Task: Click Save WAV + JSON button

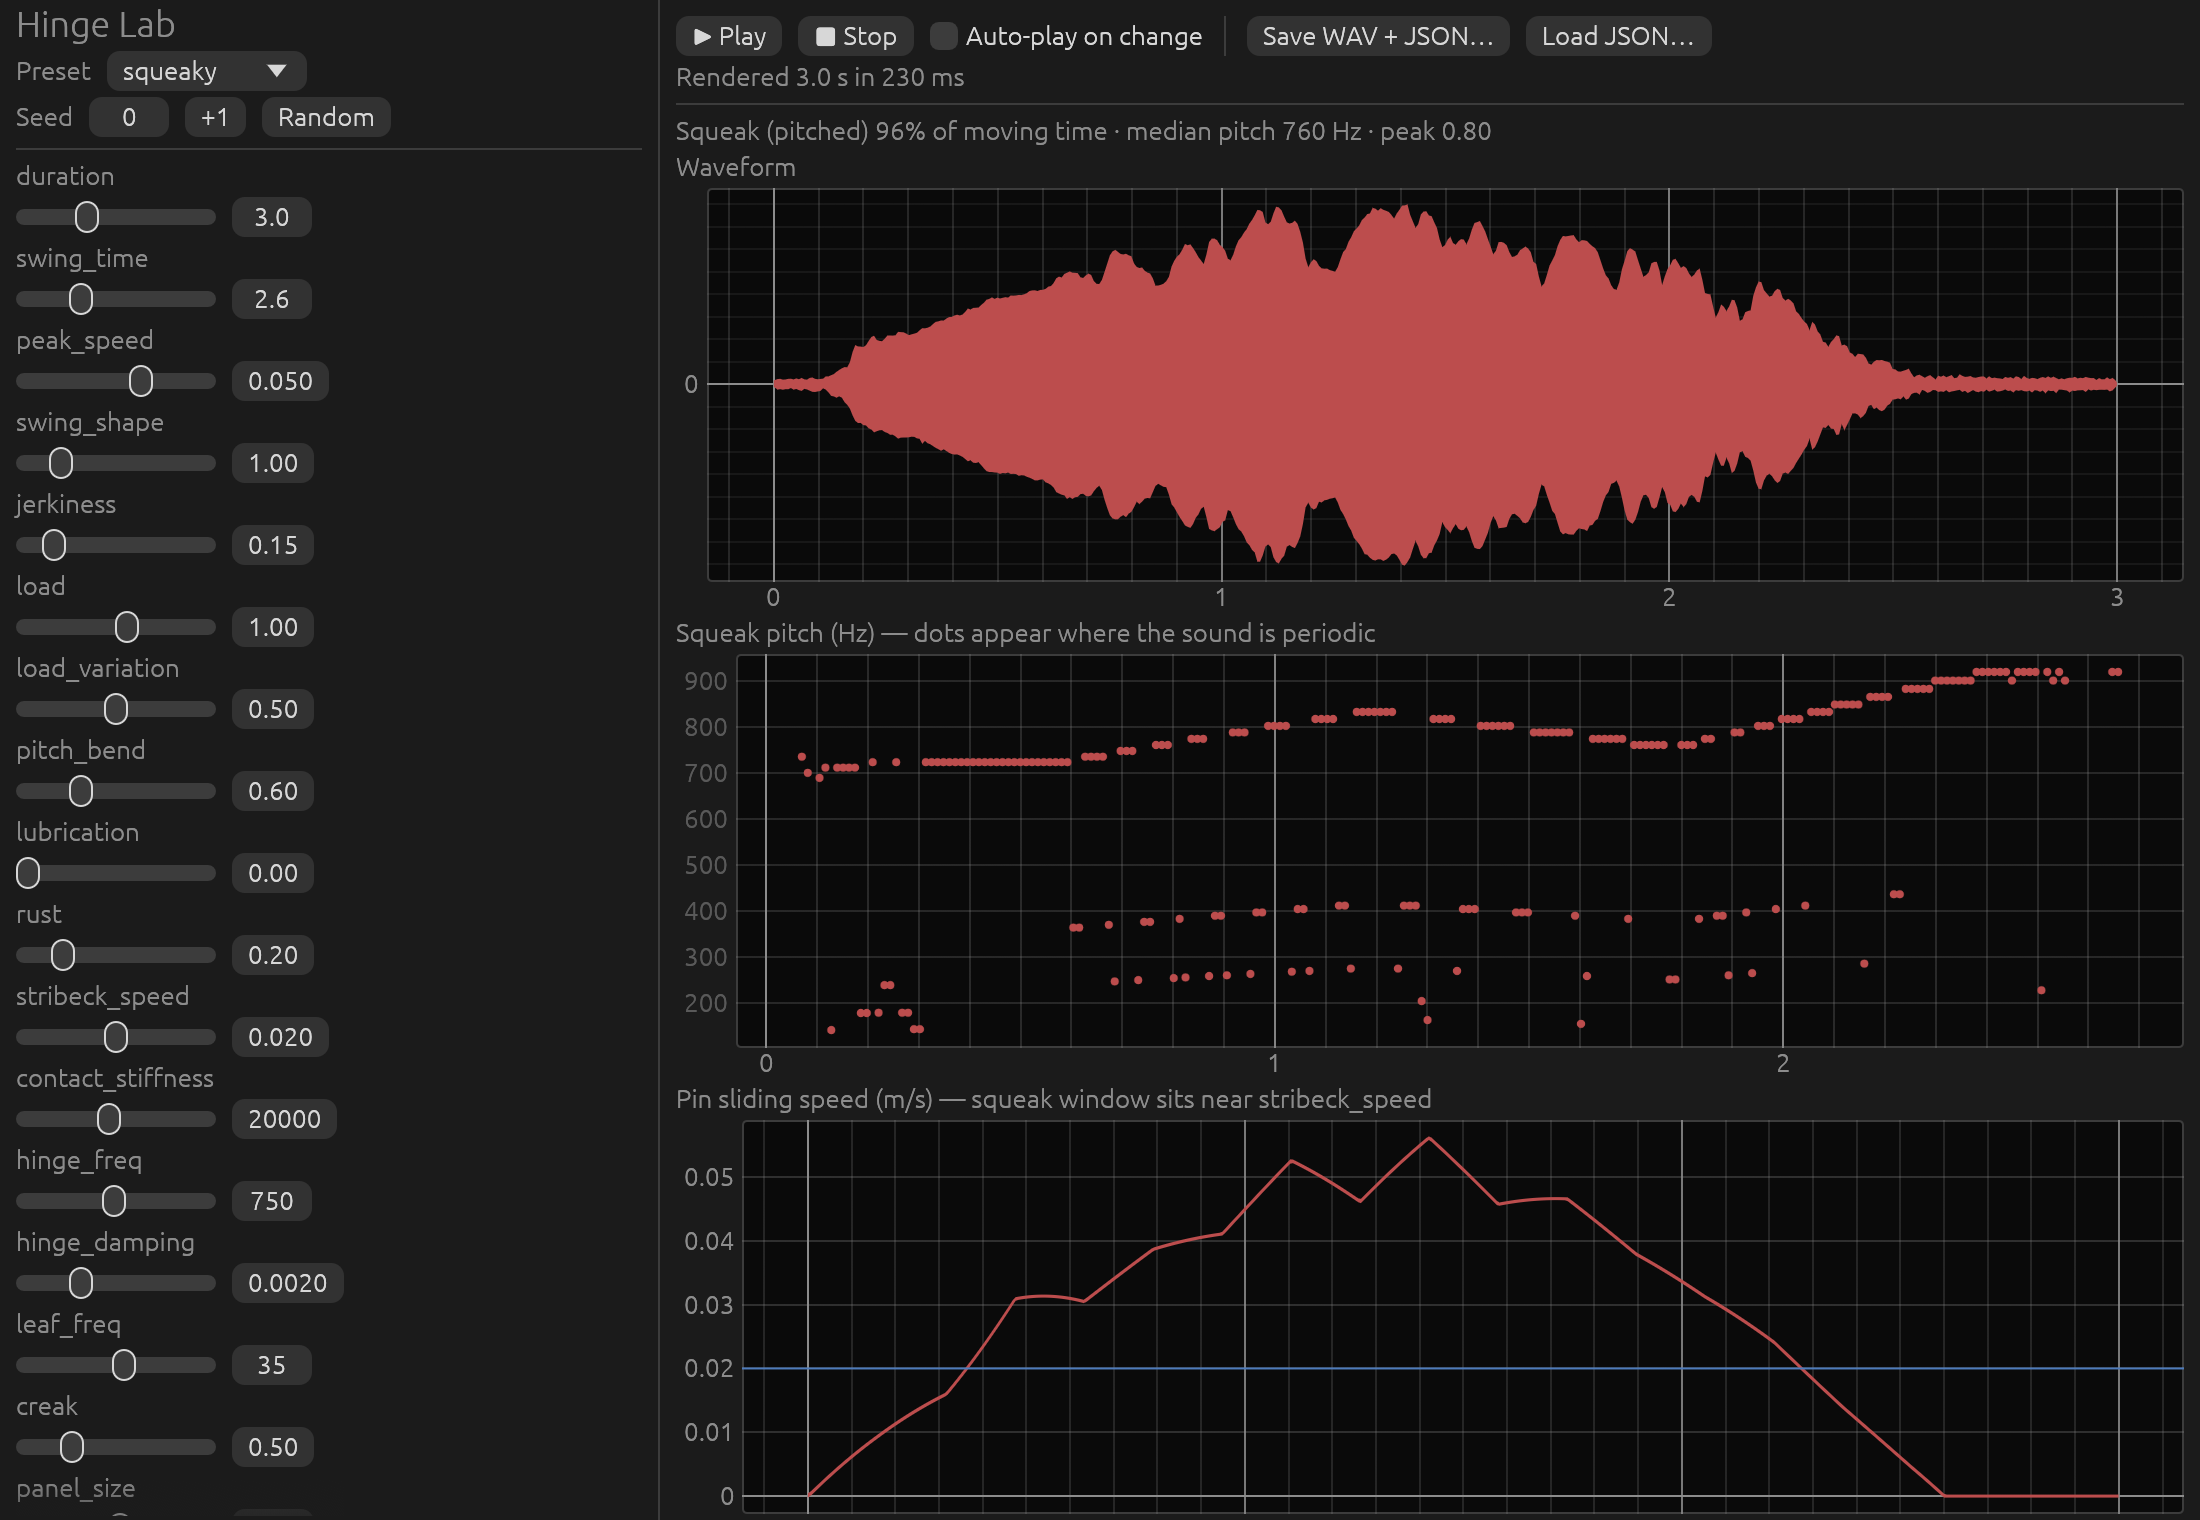Action: pyautogui.click(x=1377, y=36)
